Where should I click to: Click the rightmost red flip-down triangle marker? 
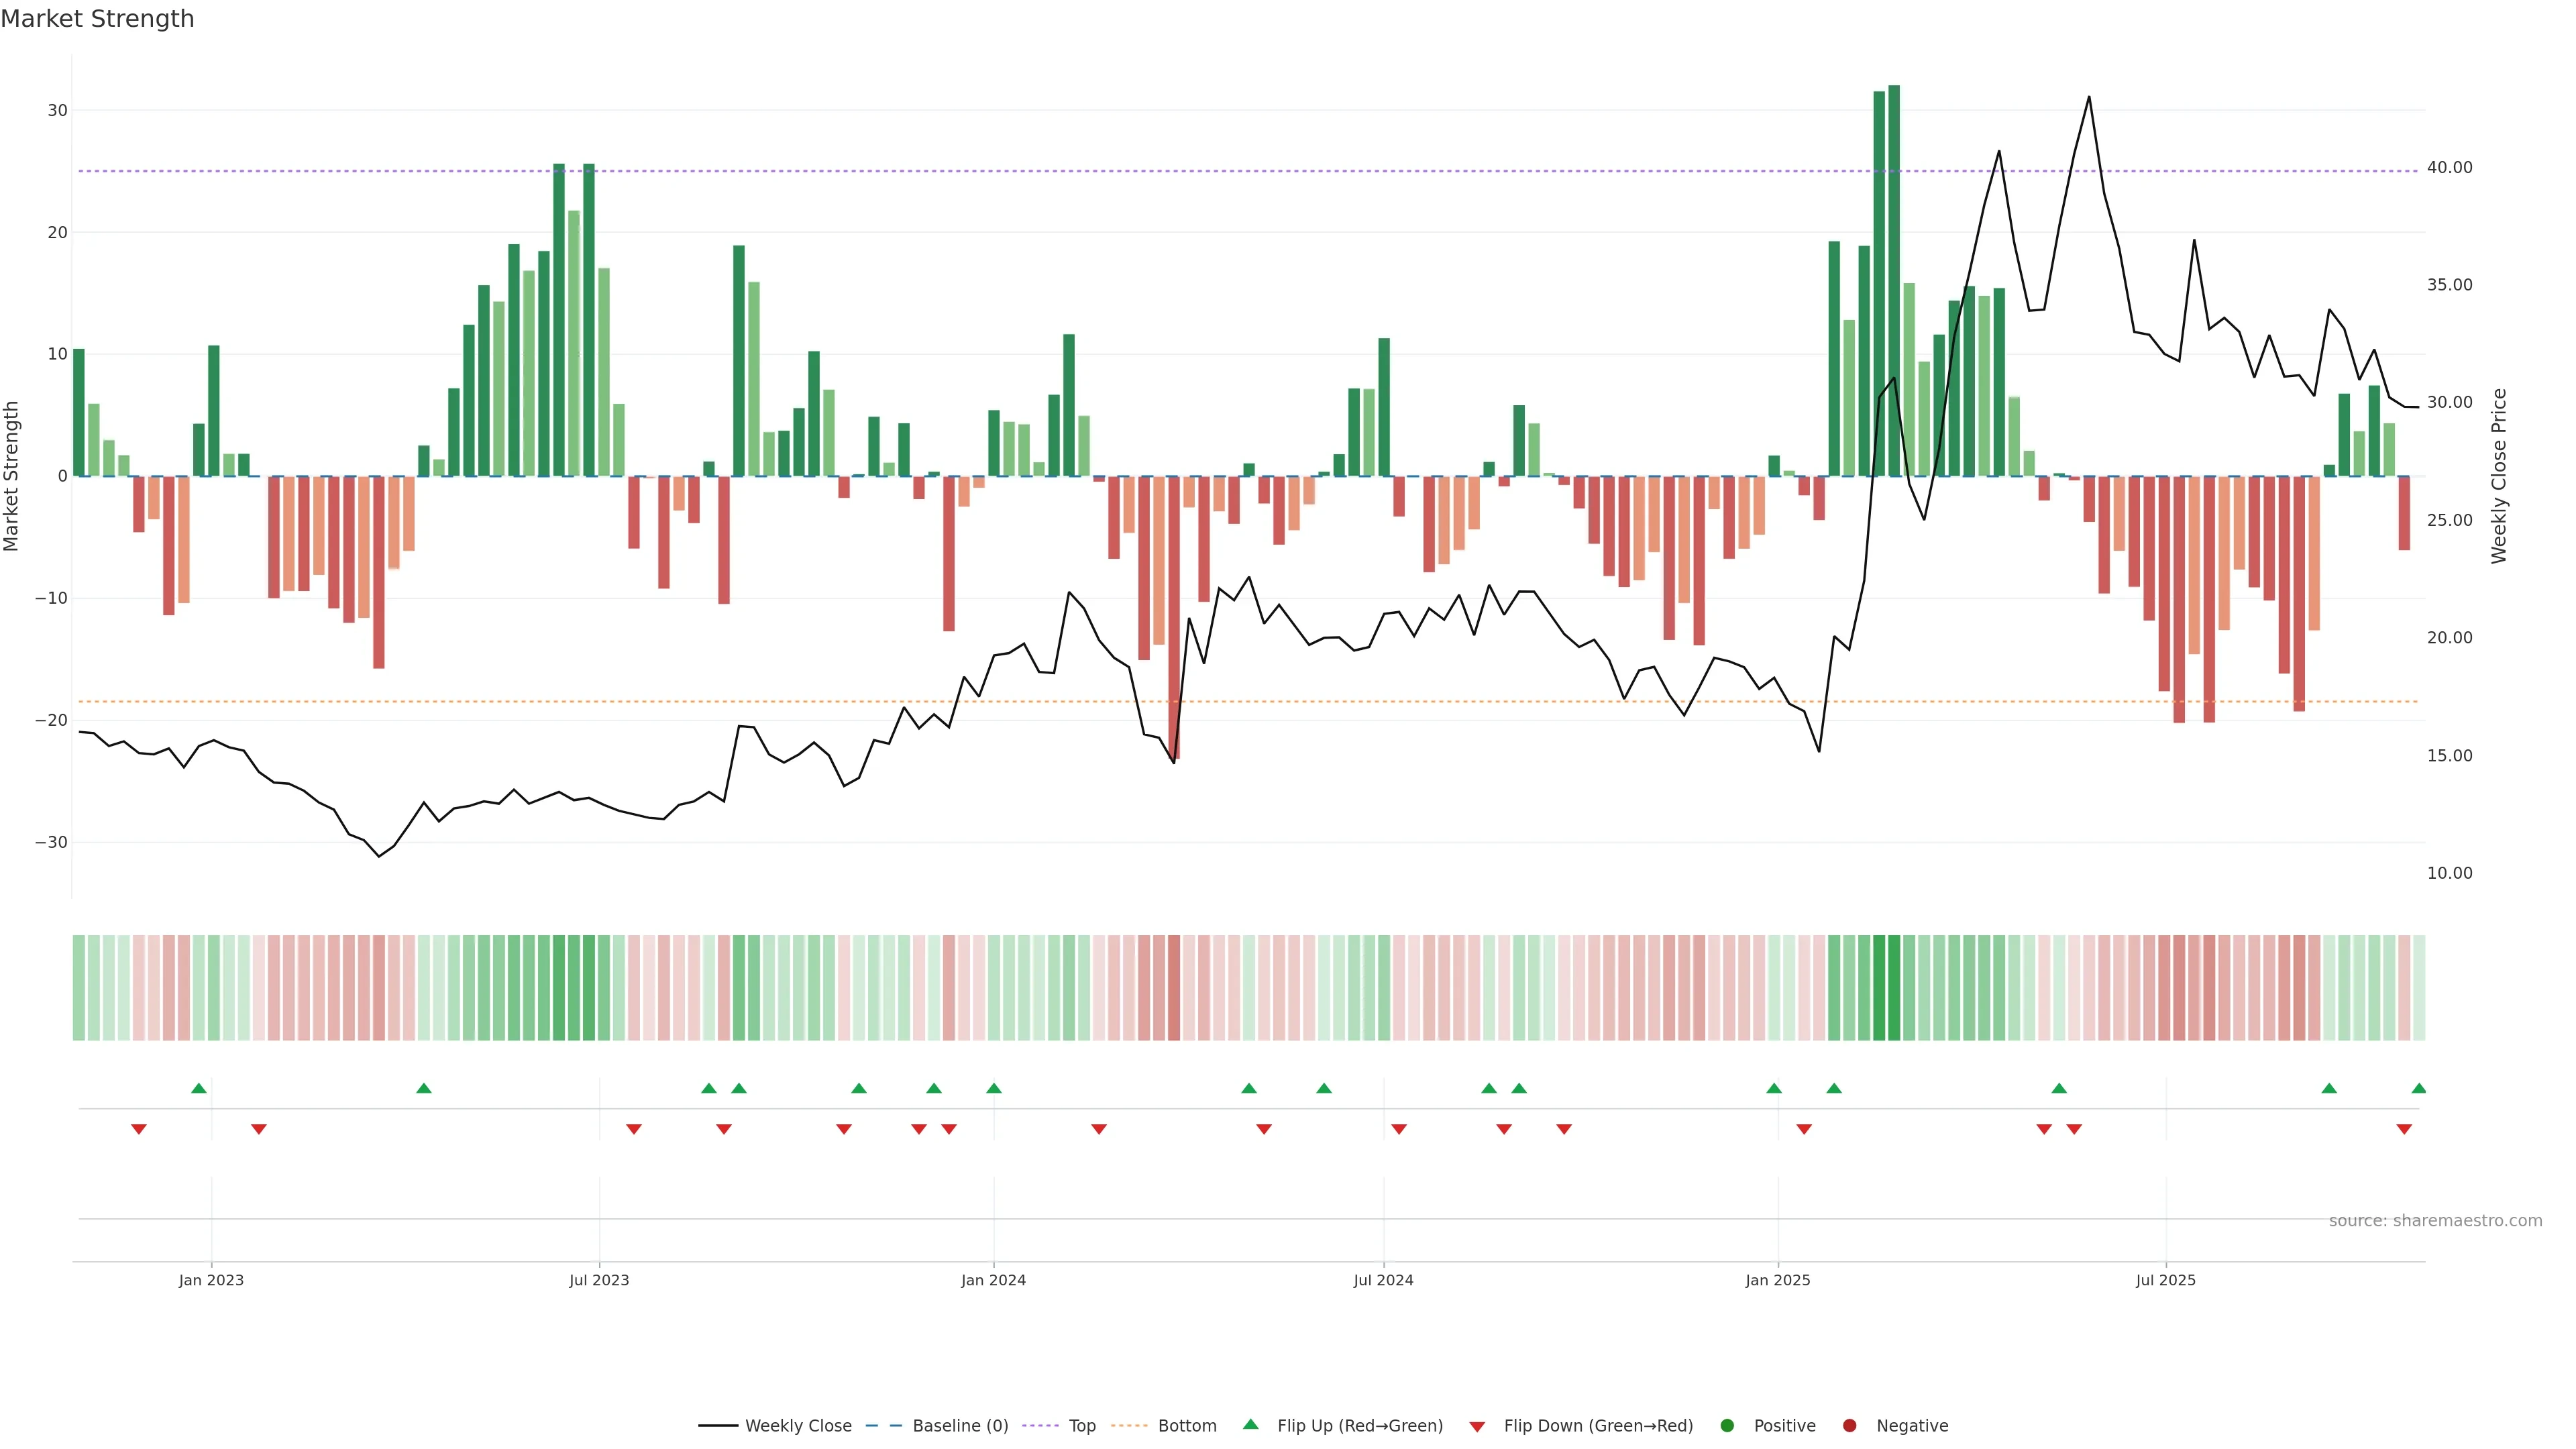tap(2404, 1129)
